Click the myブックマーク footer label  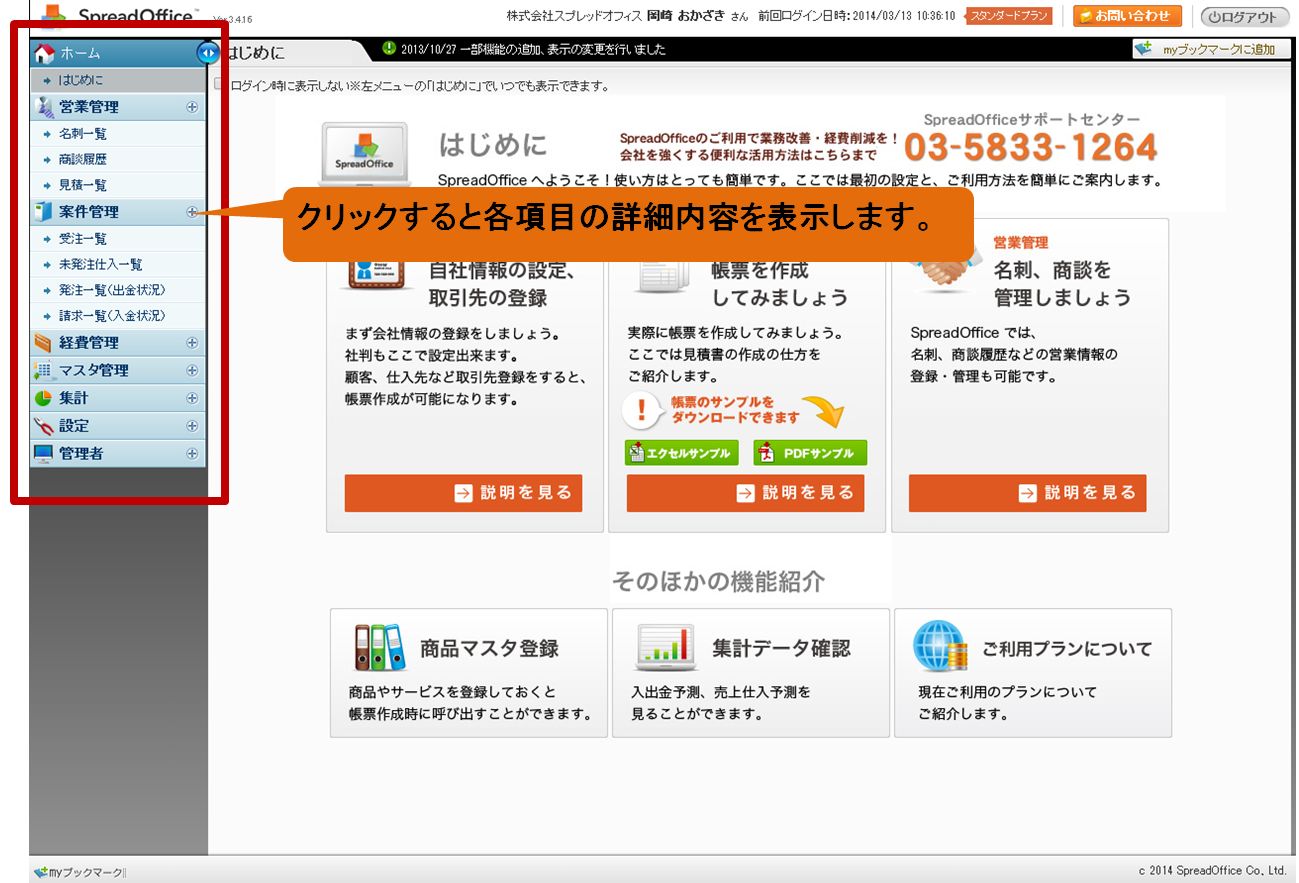click(x=86, y=873)
